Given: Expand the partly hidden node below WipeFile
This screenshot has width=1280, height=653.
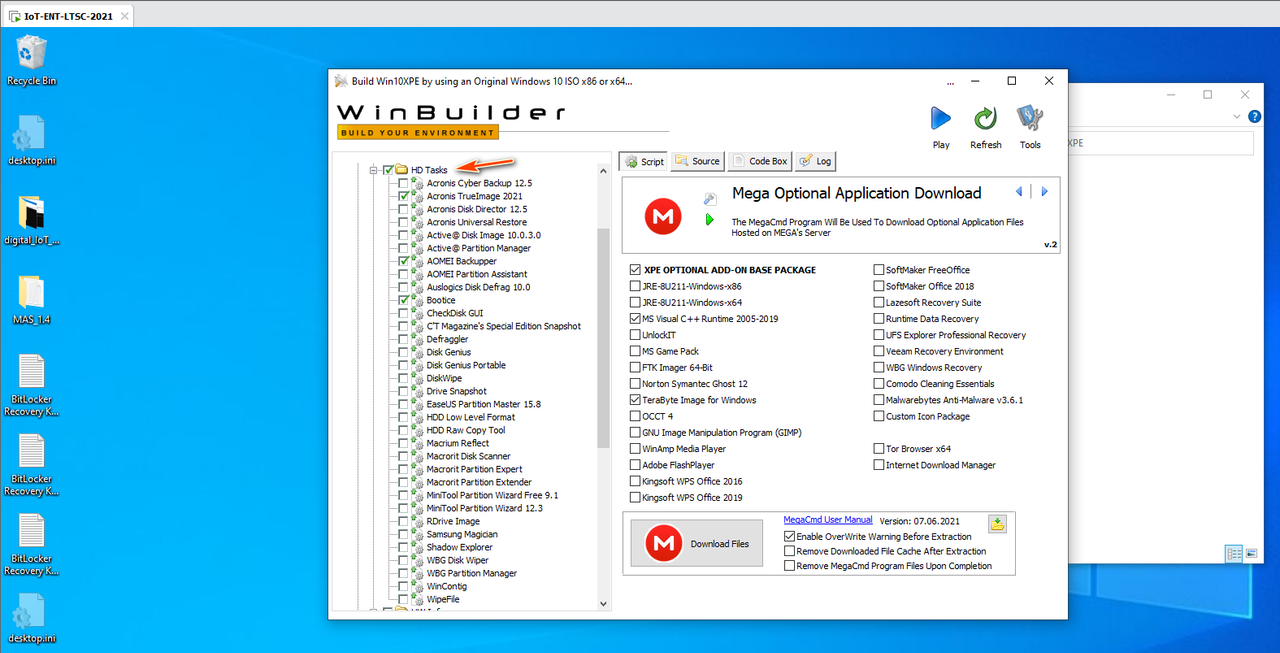Looking at the screenshot, I should pos(373,610).
